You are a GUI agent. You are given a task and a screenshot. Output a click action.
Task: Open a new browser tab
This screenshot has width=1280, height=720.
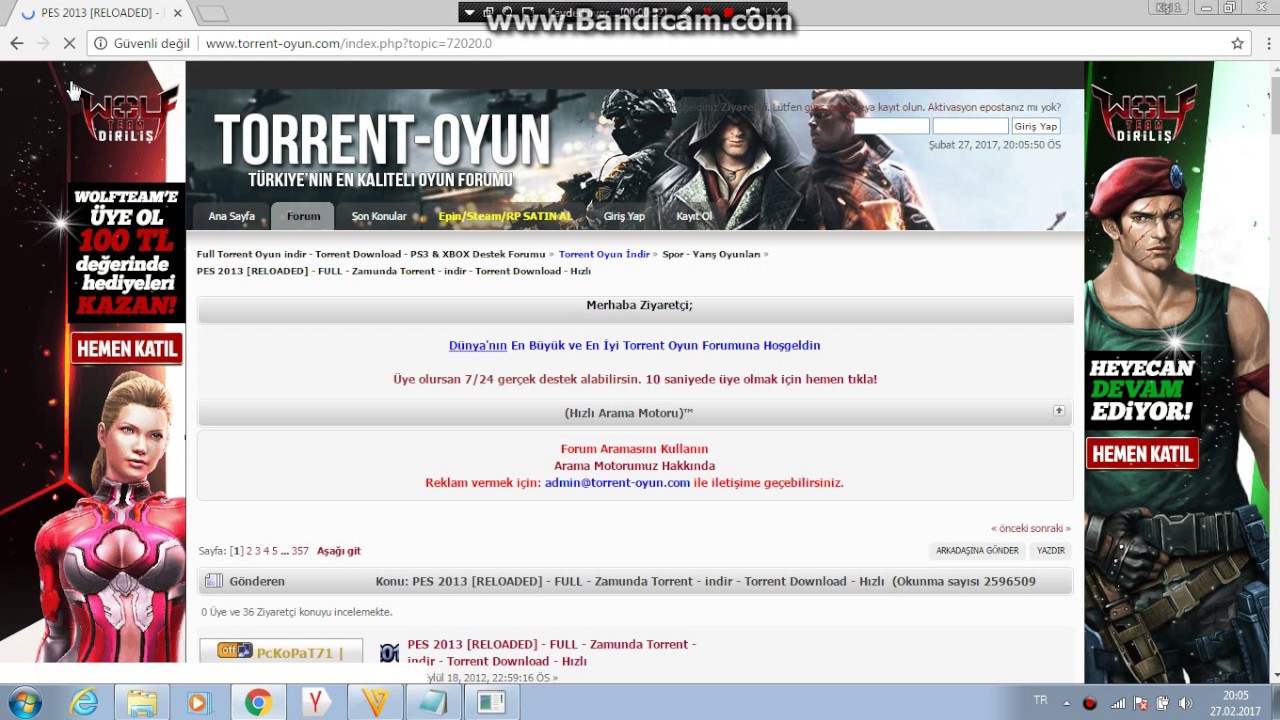pyautogui.click(x=212, y=13)
